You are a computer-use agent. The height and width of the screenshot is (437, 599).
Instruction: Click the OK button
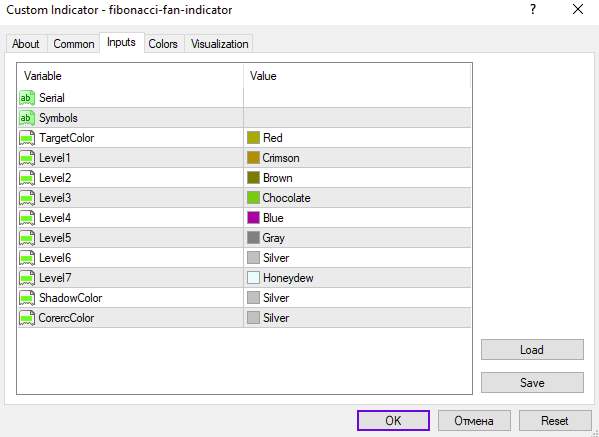(393, 421)
